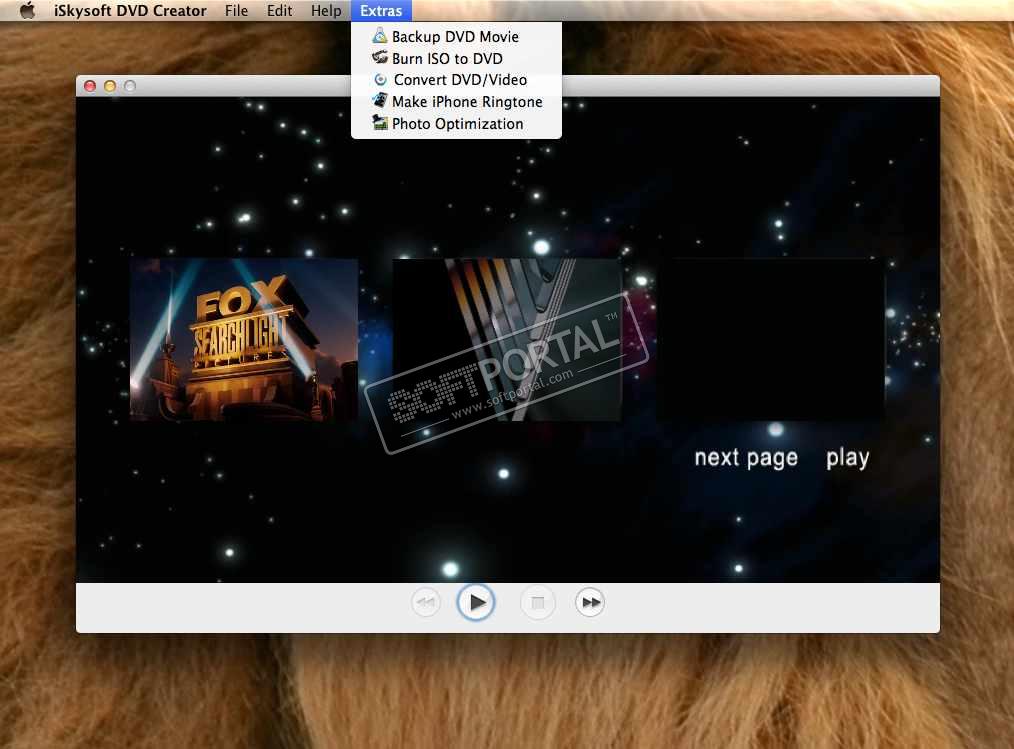Image resolution: width=1014 pixels, height=749 pixels.
Task: Click the fast-forward playback button
Action: [x=590, y=602]
